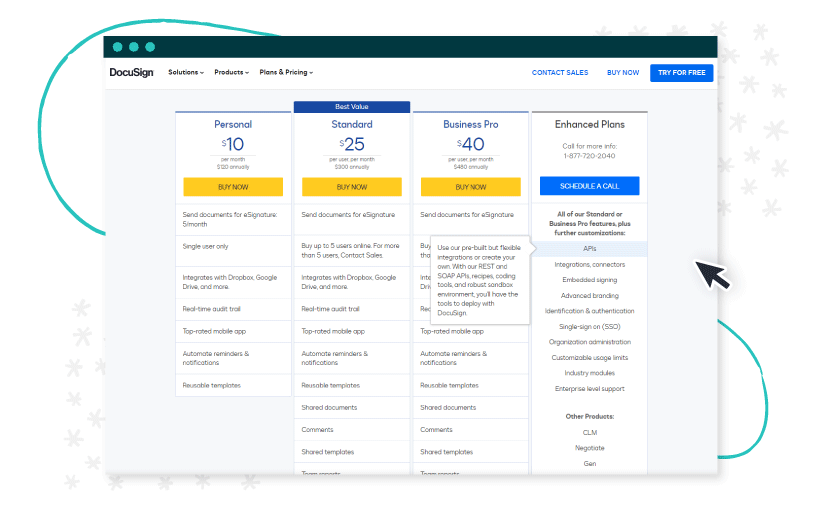Click Integrations, connectors feature
Viewport: 820px width, 522px height.
(589, 265)
